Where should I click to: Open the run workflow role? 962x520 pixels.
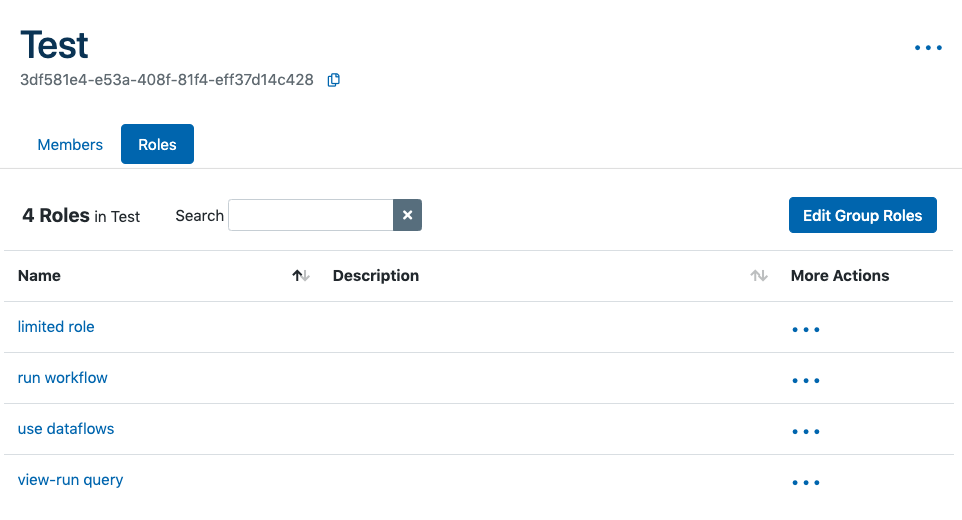63,378
